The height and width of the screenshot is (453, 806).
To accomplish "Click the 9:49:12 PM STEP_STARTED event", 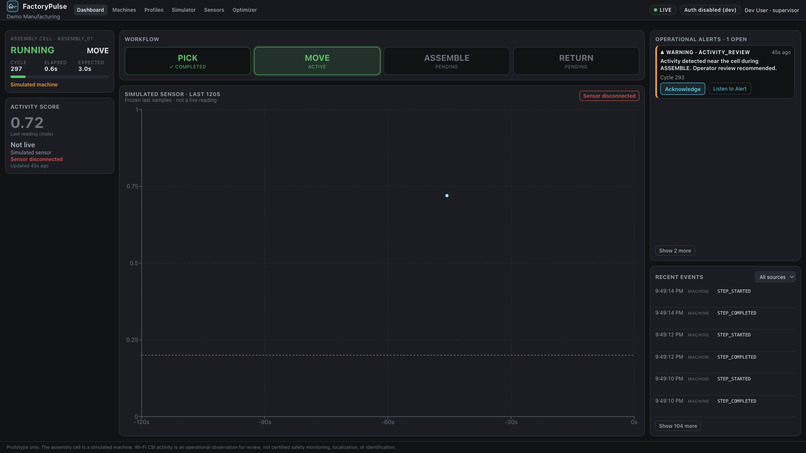I will 725,335.
